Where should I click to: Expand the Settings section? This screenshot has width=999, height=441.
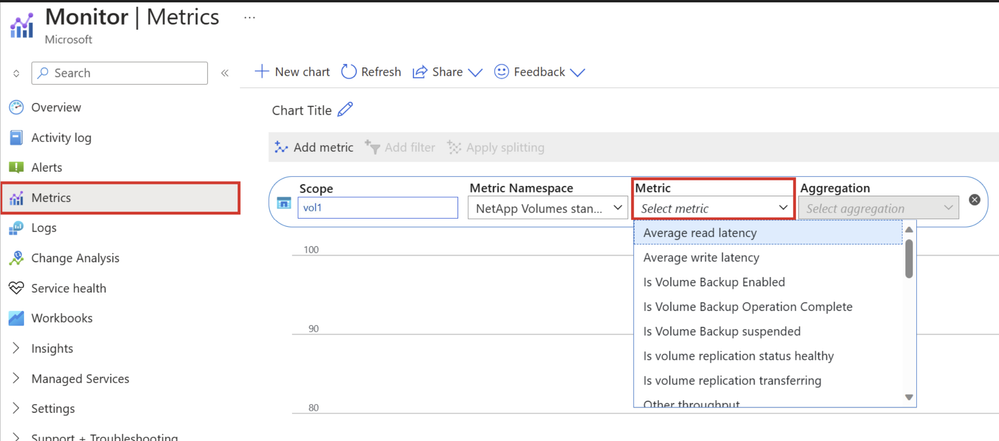tap(17, 408)
